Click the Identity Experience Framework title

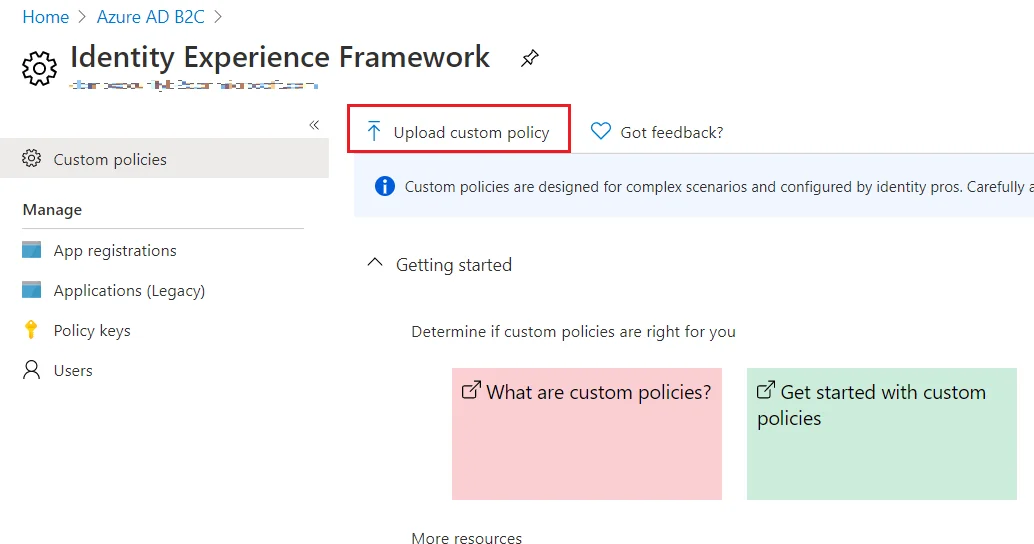coord(280,57)
